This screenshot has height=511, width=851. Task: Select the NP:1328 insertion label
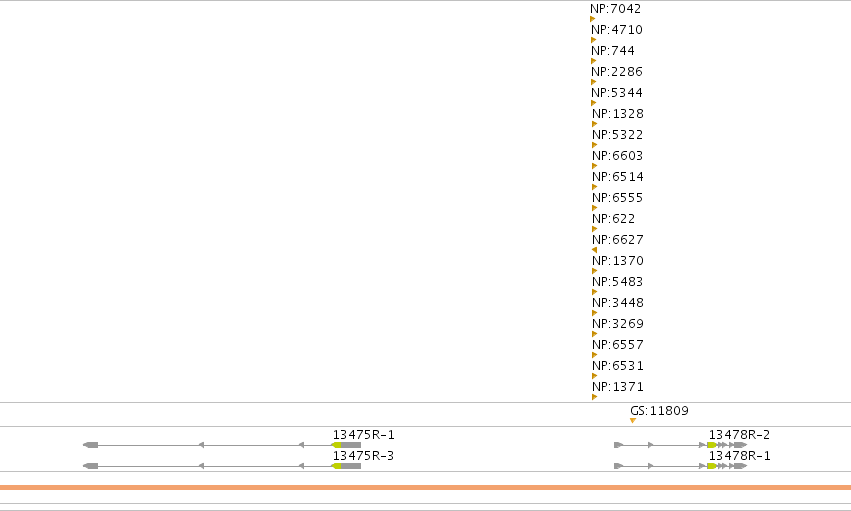coord(618,114)
